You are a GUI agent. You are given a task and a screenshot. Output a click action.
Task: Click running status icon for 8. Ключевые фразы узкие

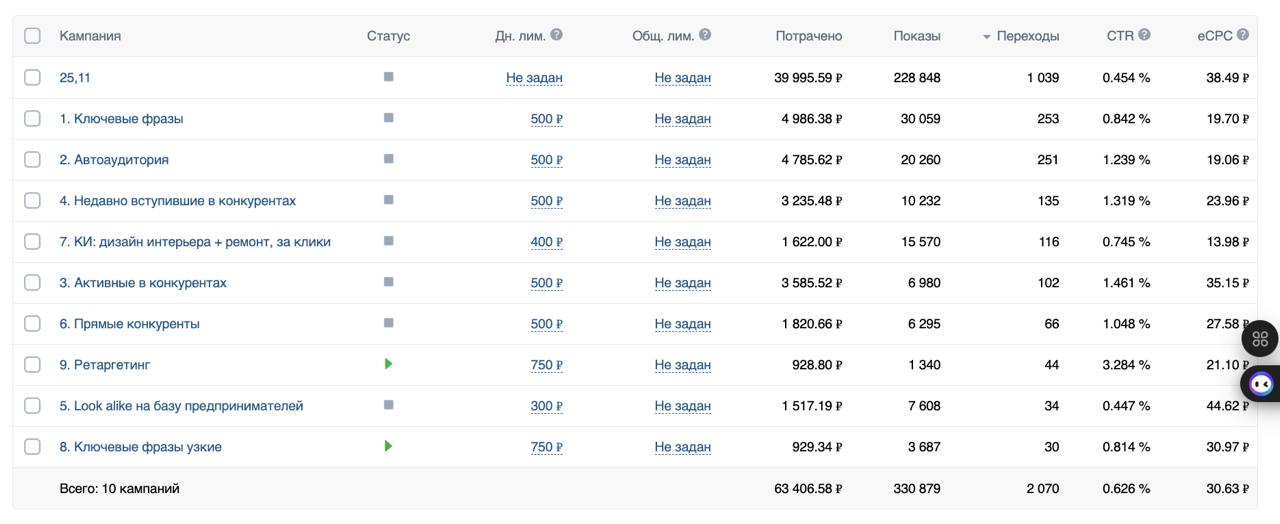tap(388, 446)
